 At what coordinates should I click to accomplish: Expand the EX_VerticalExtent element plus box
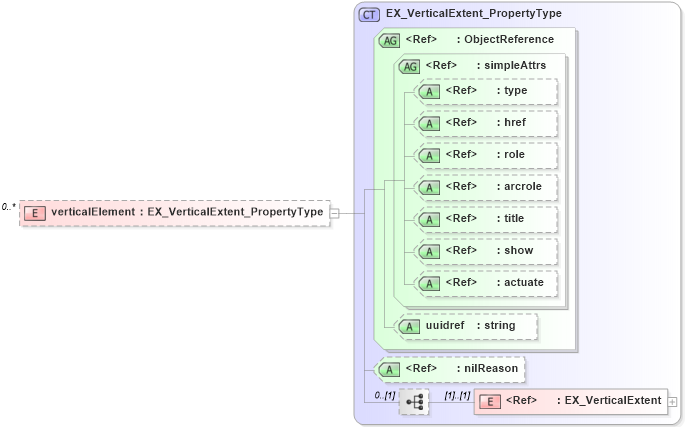click(x=672, y=402)
